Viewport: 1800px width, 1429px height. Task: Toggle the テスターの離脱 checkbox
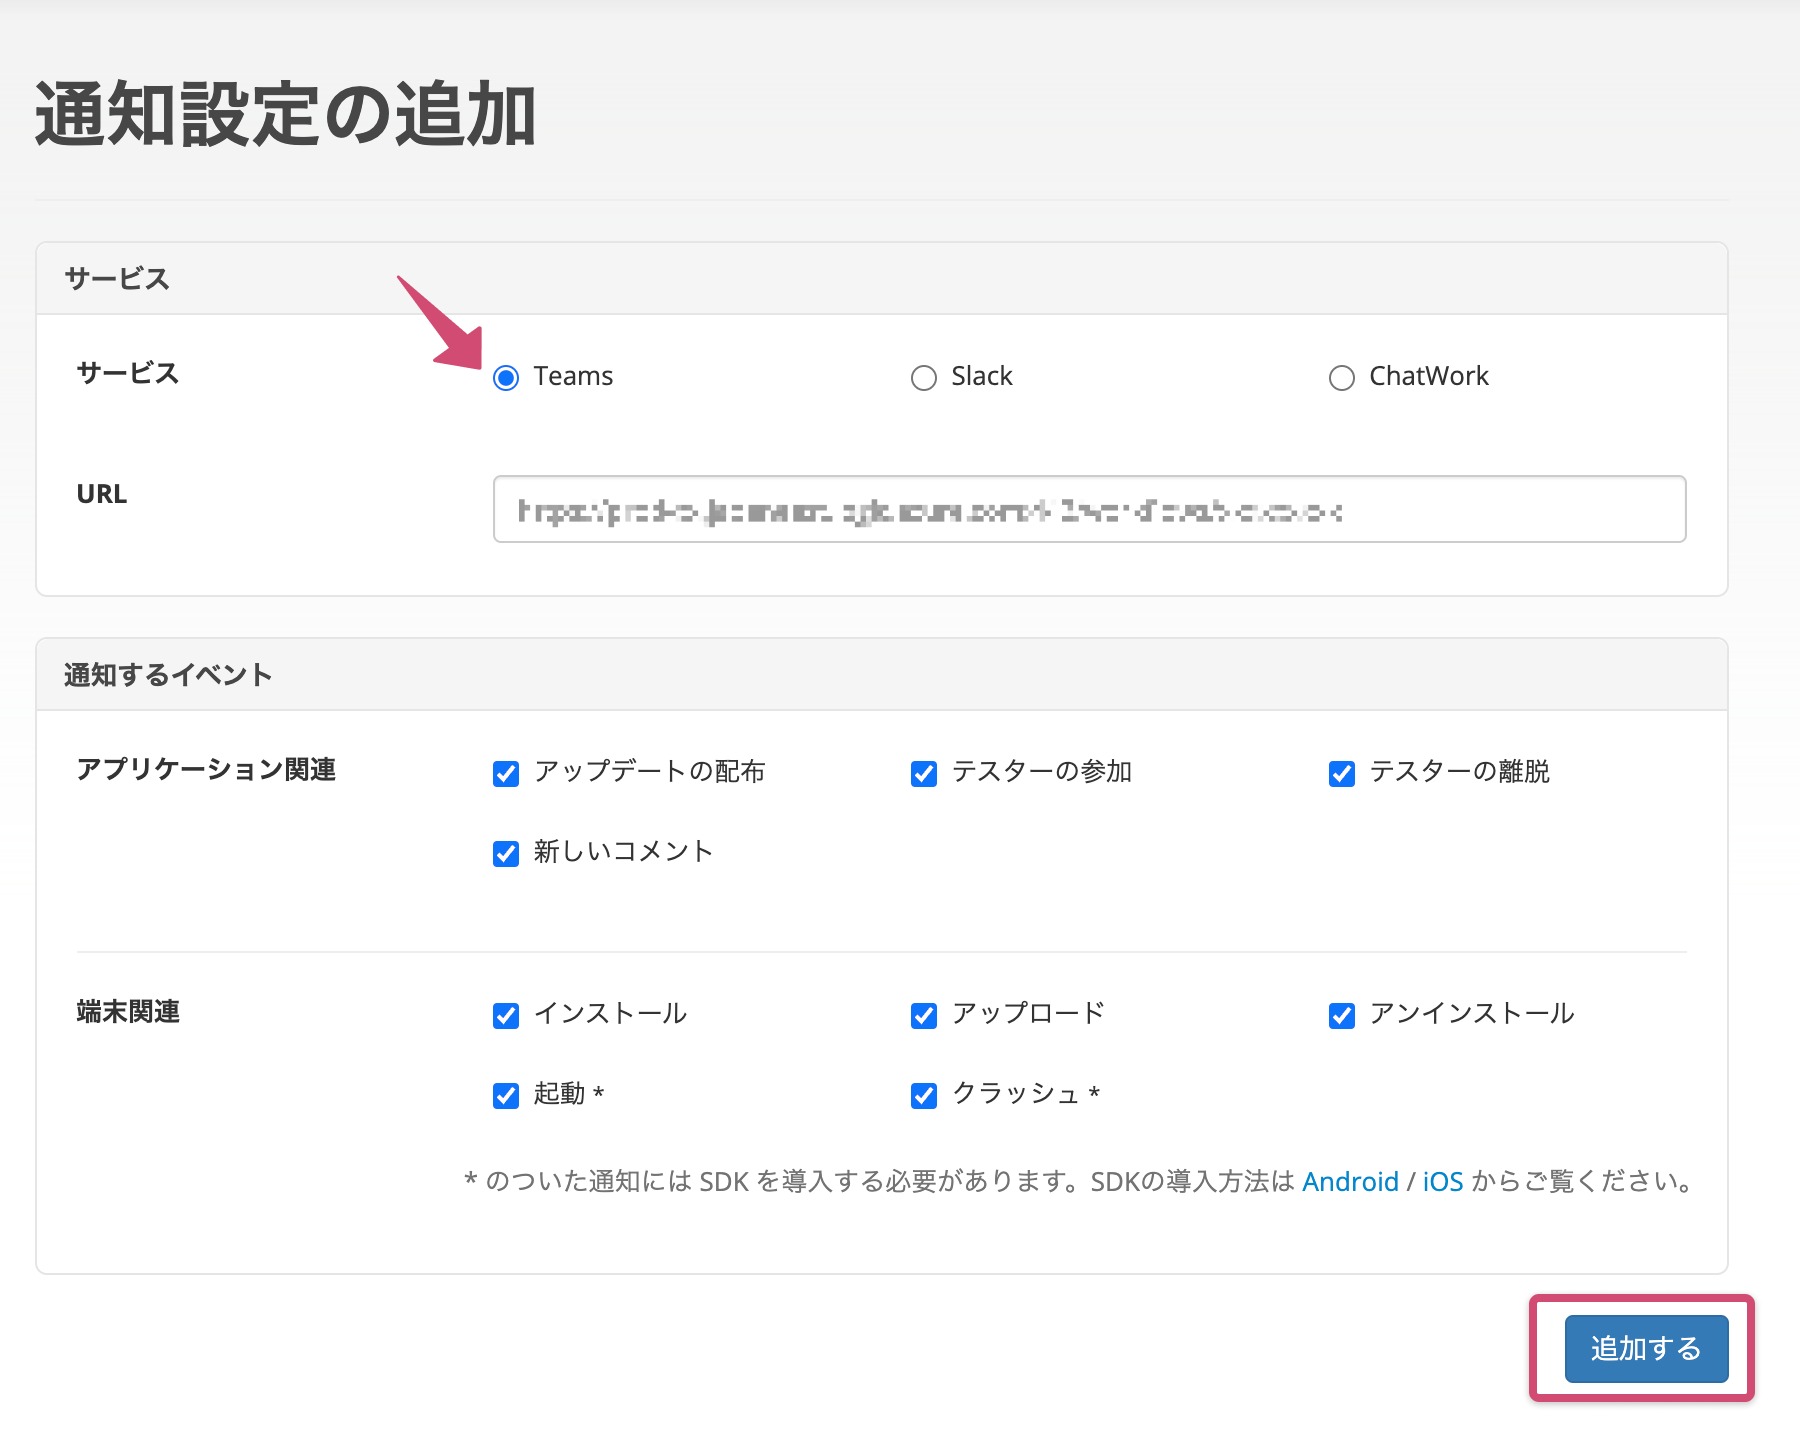pos(1341,772)
